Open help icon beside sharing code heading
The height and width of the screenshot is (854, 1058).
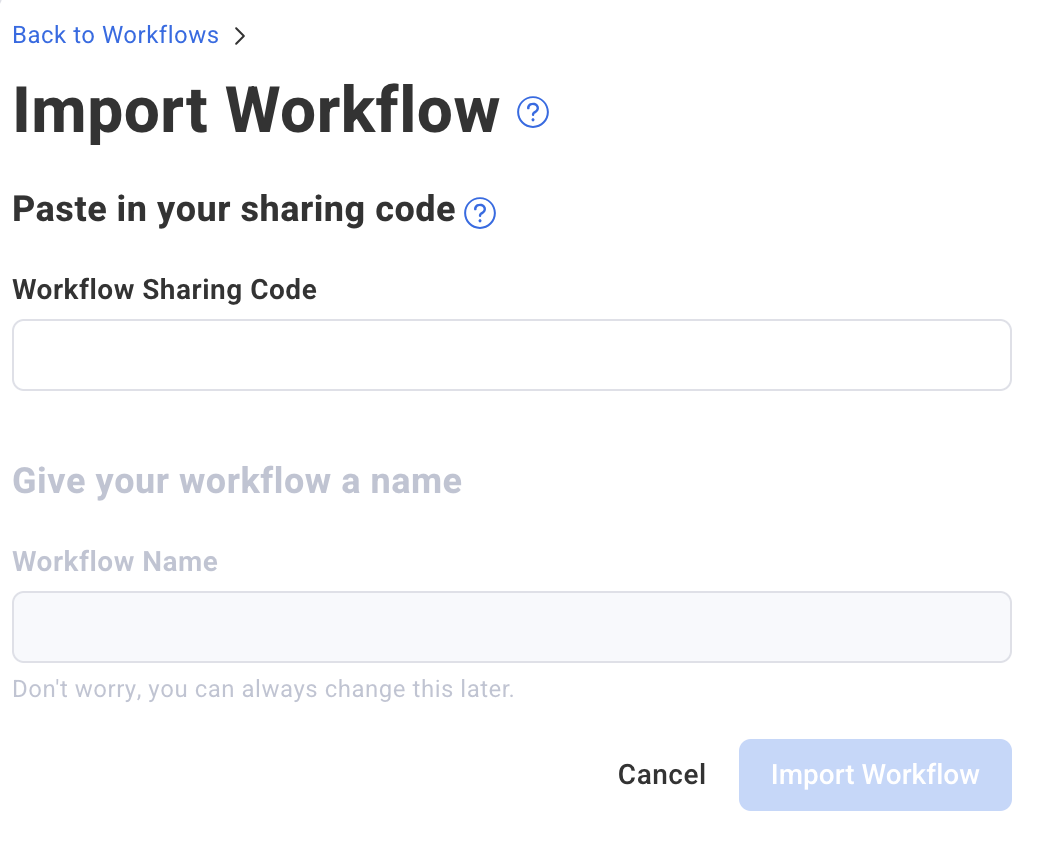coord(480,213)
